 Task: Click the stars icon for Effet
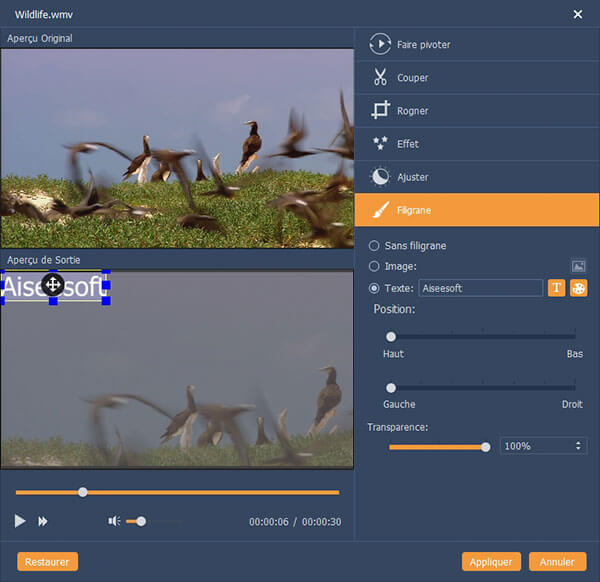[x=380, y=144]
